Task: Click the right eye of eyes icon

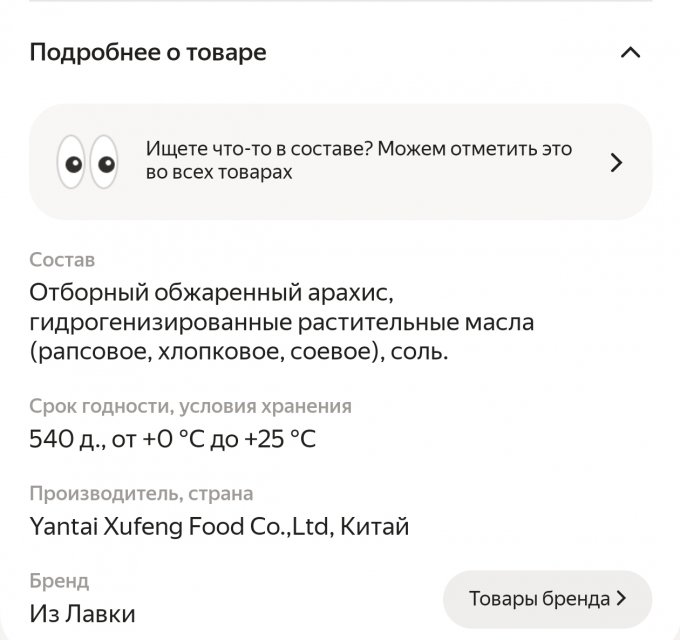Action: pos(104,162)
